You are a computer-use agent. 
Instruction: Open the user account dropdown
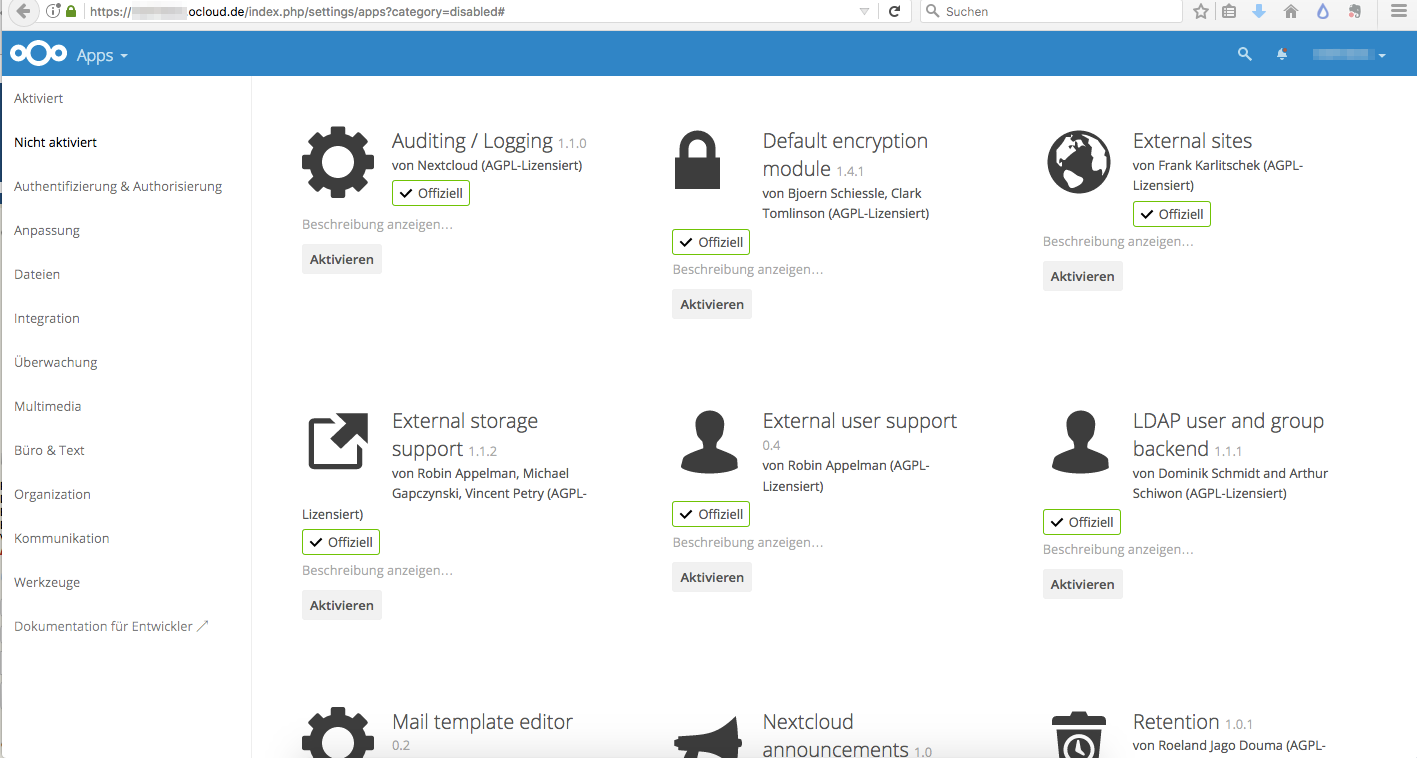coord(1349,55)
